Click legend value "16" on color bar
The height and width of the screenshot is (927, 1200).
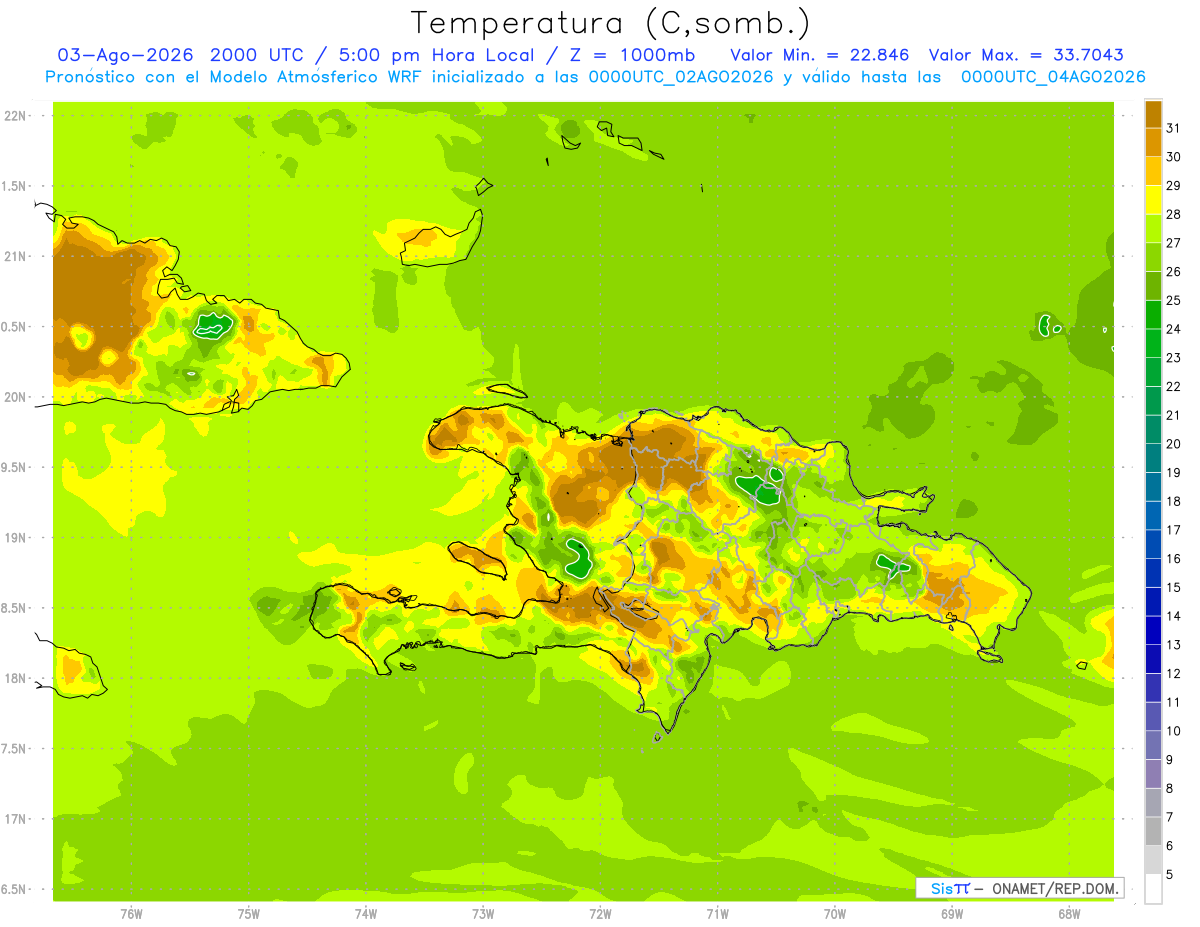pyautogui.click(x=1174, y=559)
